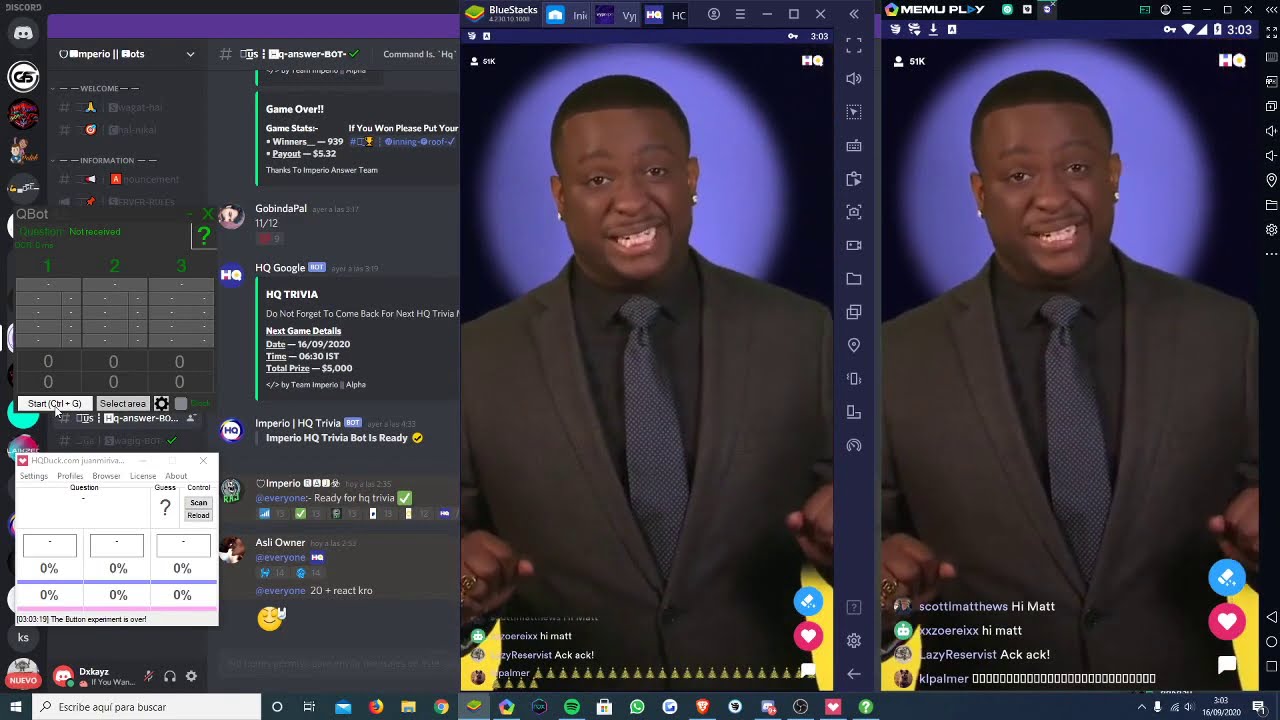Viewport: 1280px width, 720px height.
Task: Click the BlueStacks sidebar volume speaker icon
Action: (854, 79)
